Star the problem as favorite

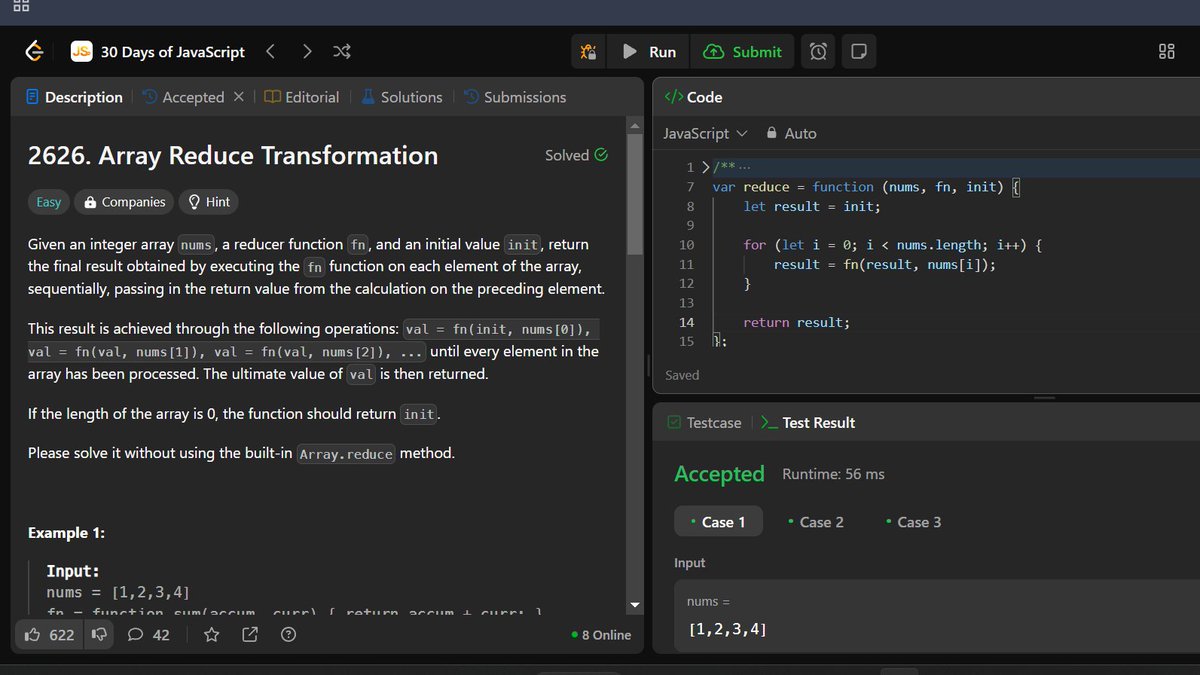[212, 635]
